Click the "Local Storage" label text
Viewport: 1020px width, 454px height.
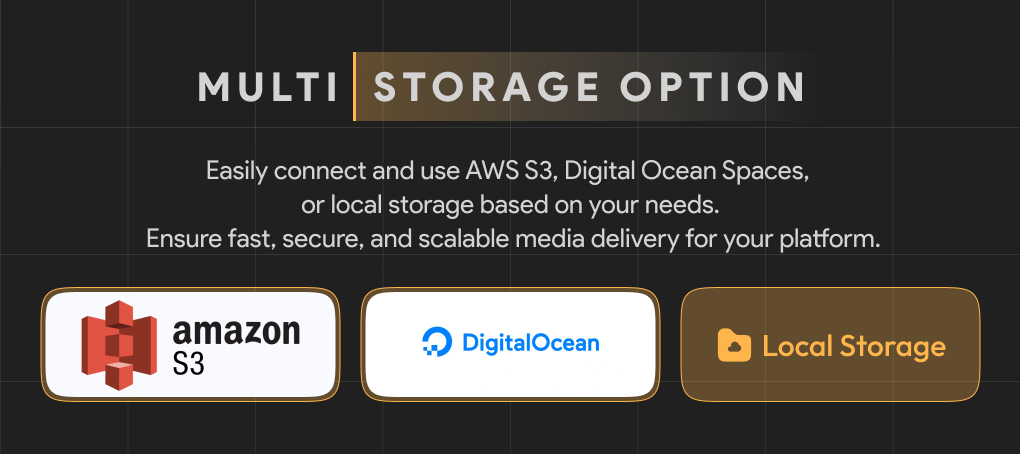853,346
